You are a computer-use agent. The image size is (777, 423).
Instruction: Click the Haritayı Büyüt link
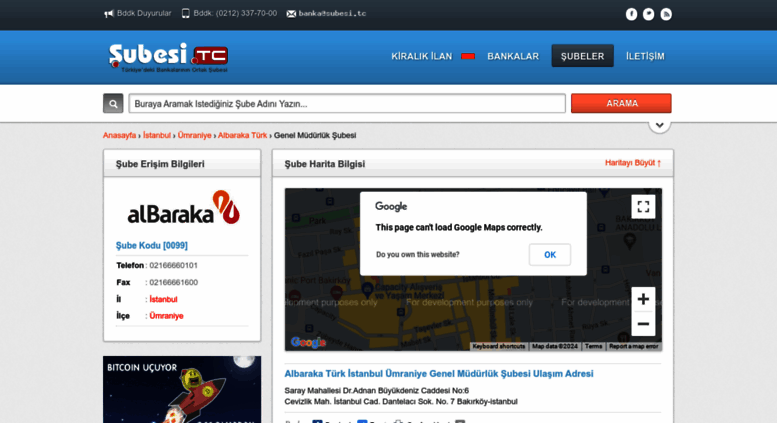pyautogui.click(x=633, y=163)
